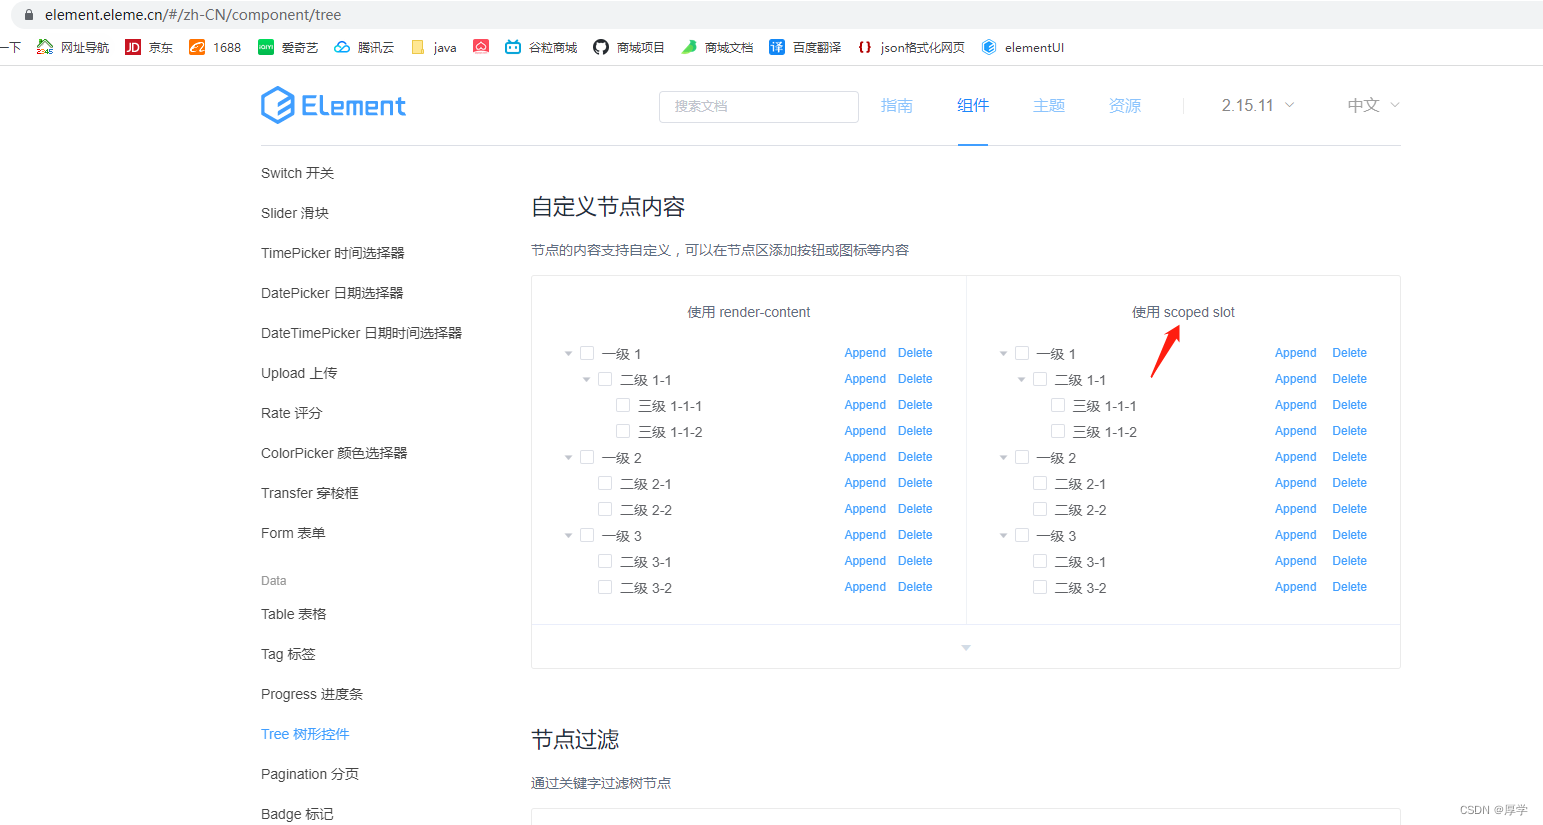The height and width of the screenshot is (825, 1543).
Task: Delete 一级 1 in render-content tree
Action: (x=915, y=353)
